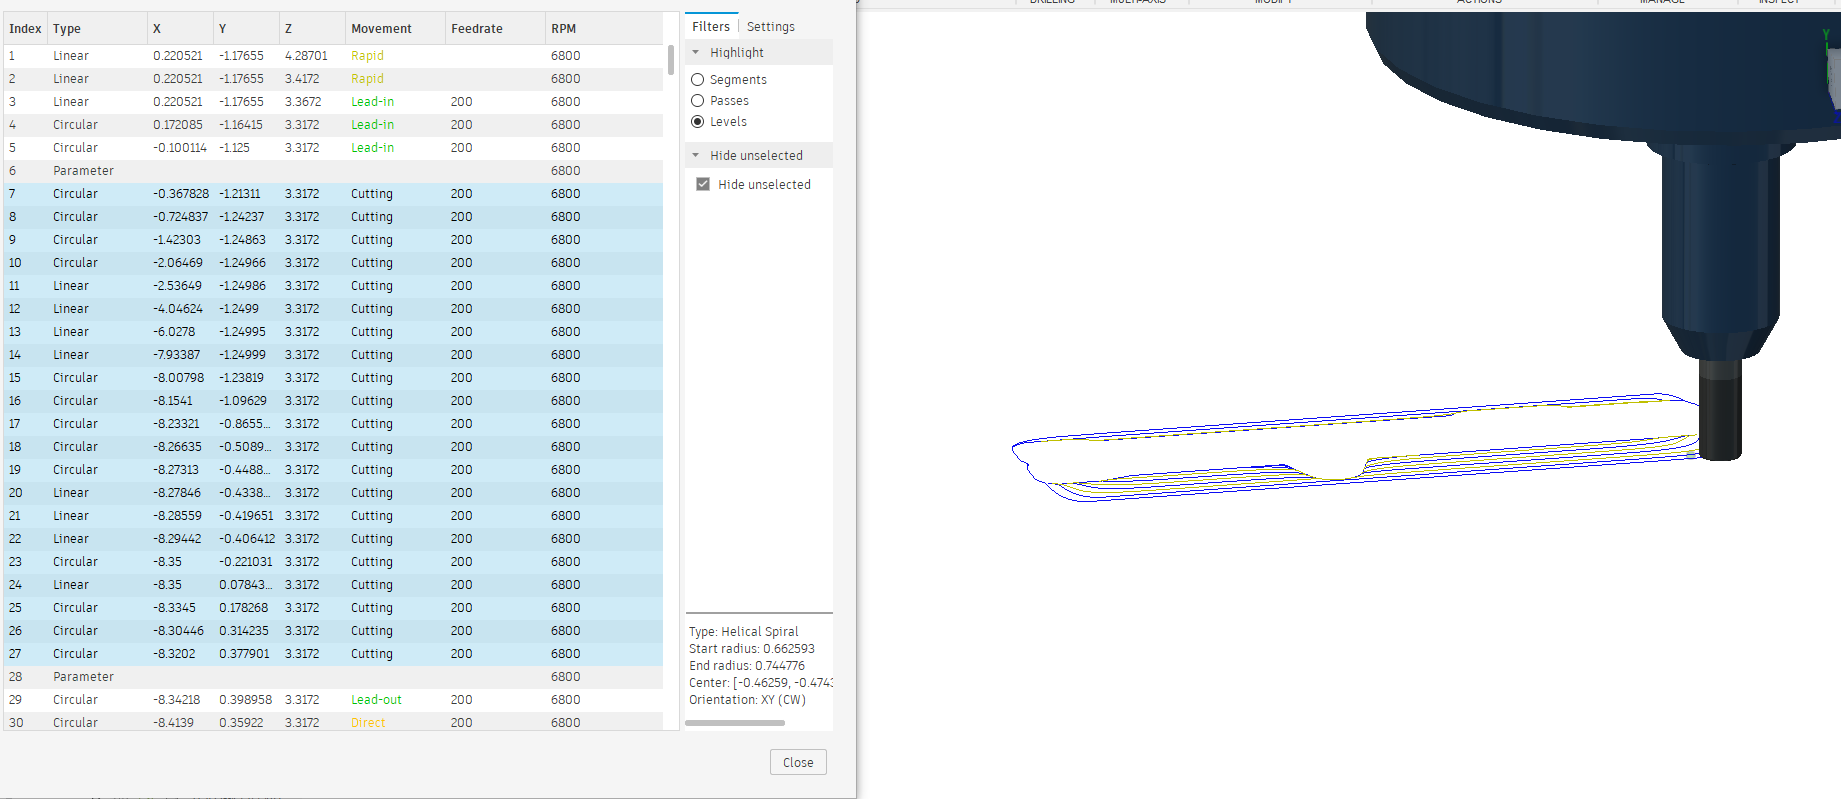Select the Parameter row at index 28
The width and height of the screenshot is (1841, 799).
click(333, 677)
